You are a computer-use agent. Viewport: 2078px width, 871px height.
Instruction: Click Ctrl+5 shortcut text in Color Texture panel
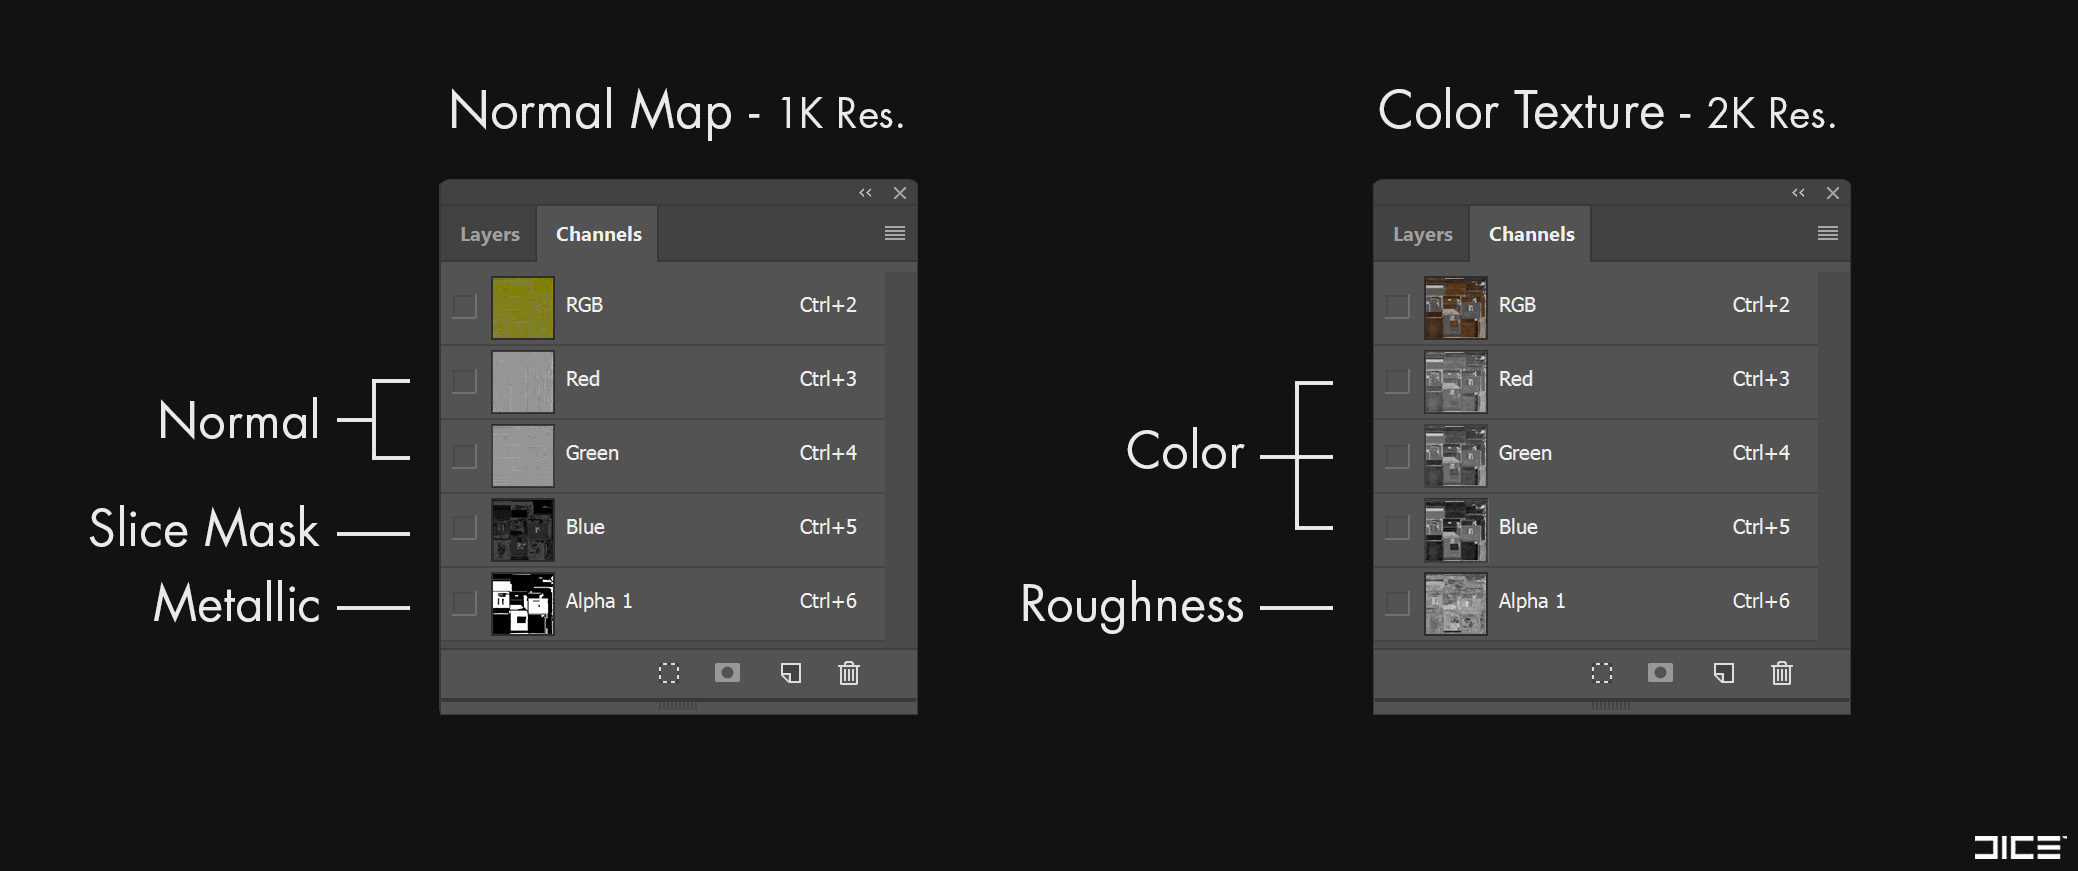(1761, 527)
